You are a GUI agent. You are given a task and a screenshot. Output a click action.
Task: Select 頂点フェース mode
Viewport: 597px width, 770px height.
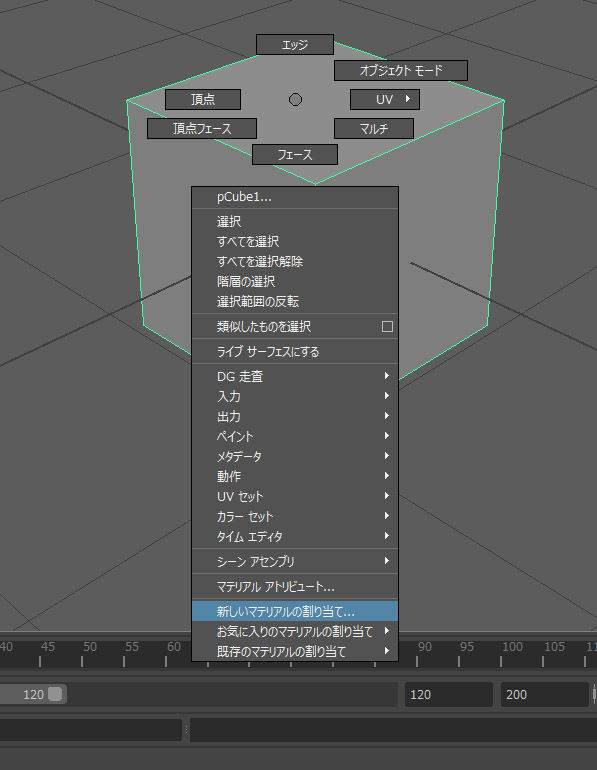[202, 129]
